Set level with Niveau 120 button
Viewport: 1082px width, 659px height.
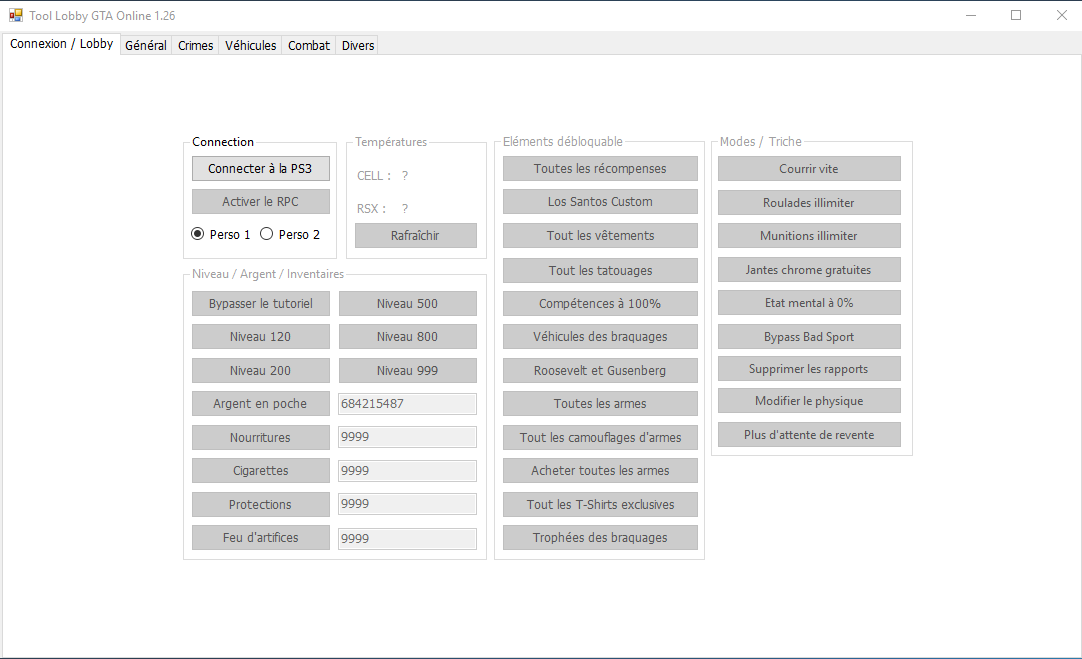(260, 337)
